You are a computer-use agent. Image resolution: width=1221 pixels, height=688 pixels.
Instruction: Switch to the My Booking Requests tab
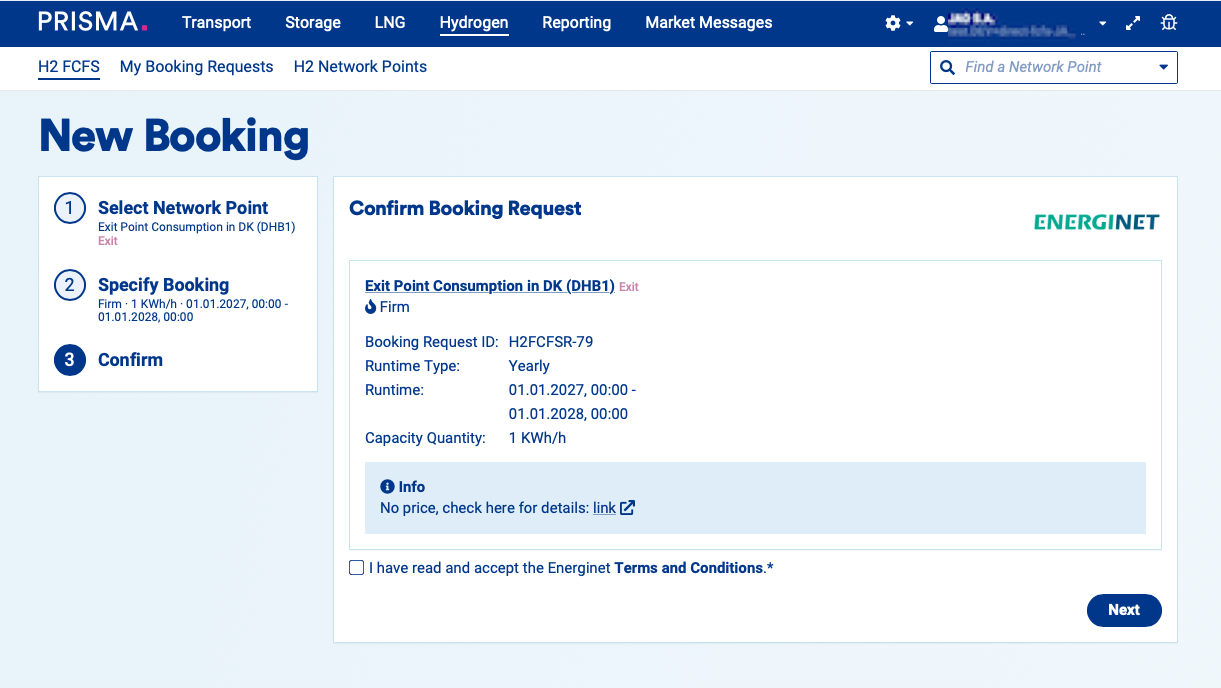[x=196, y=66]
